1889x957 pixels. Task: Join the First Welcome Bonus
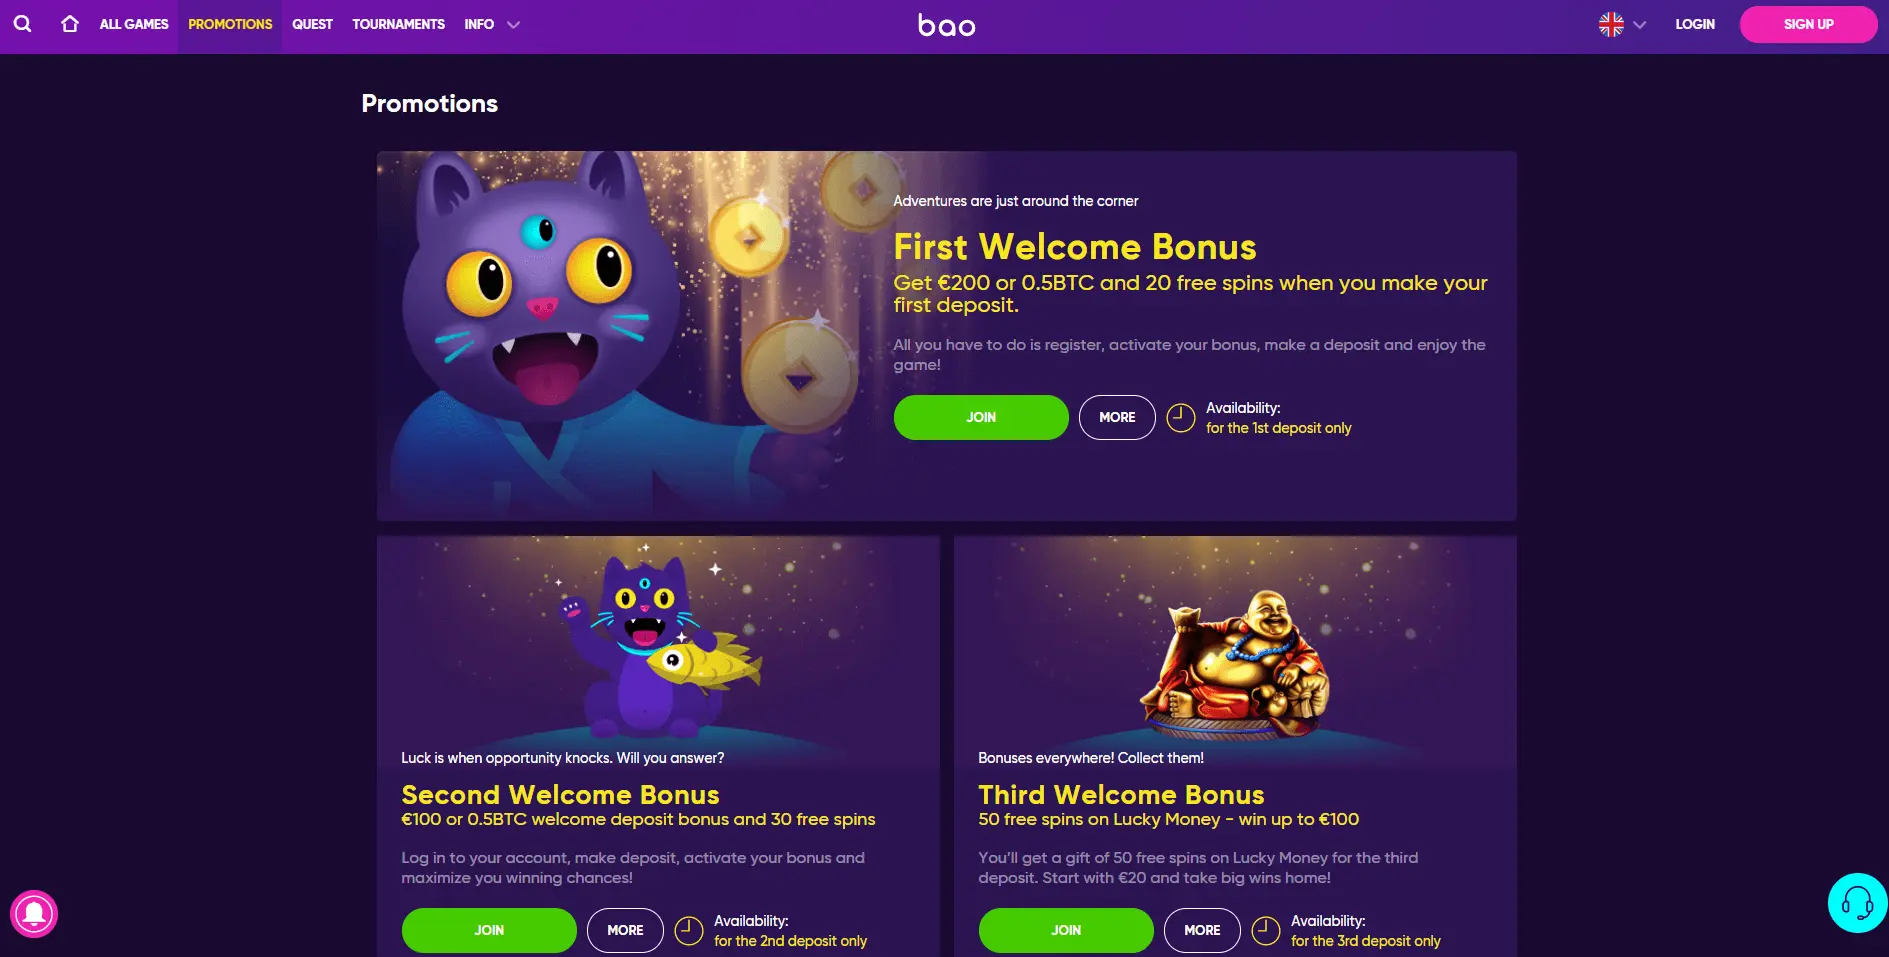[980, 418]
